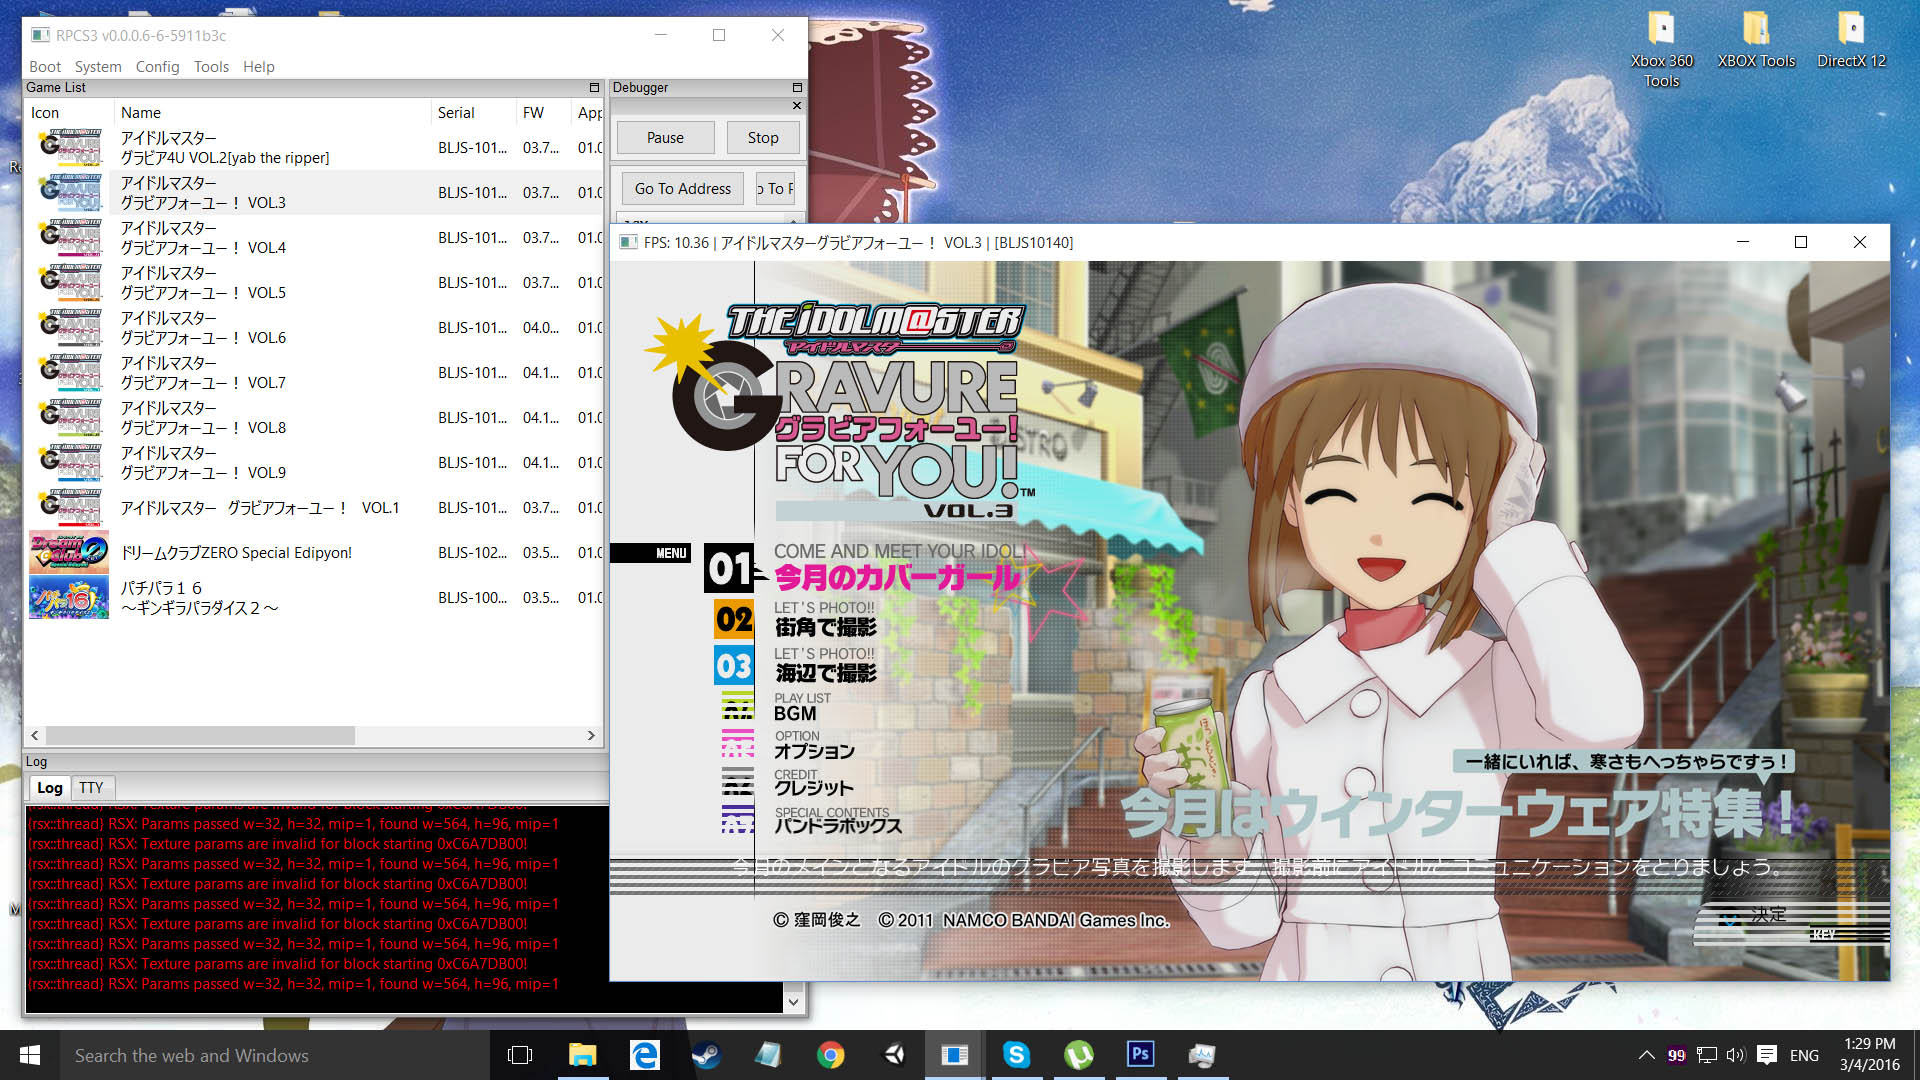The height and width of the screenshot is (1080, 1920).
Task: Select the グラビアフォーユー VOL.9 game icon
Action: tap(69, 462)
